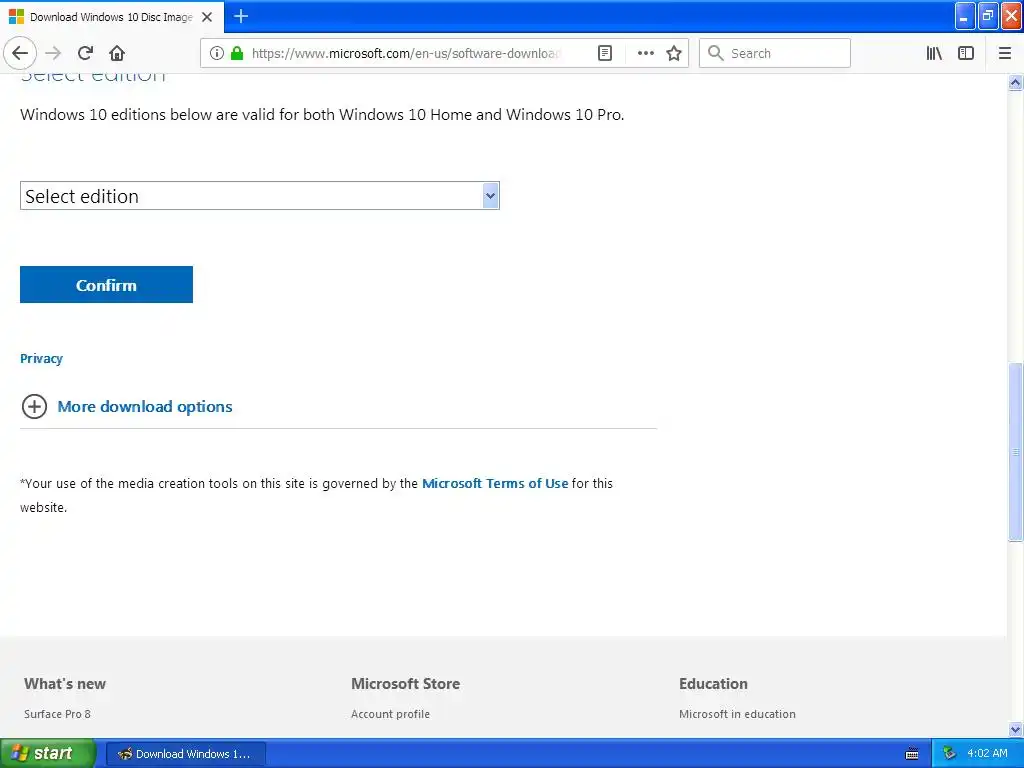The image size is (1024, 768).
Task: Go back using the browser back arrow
Action: point(20,53)
